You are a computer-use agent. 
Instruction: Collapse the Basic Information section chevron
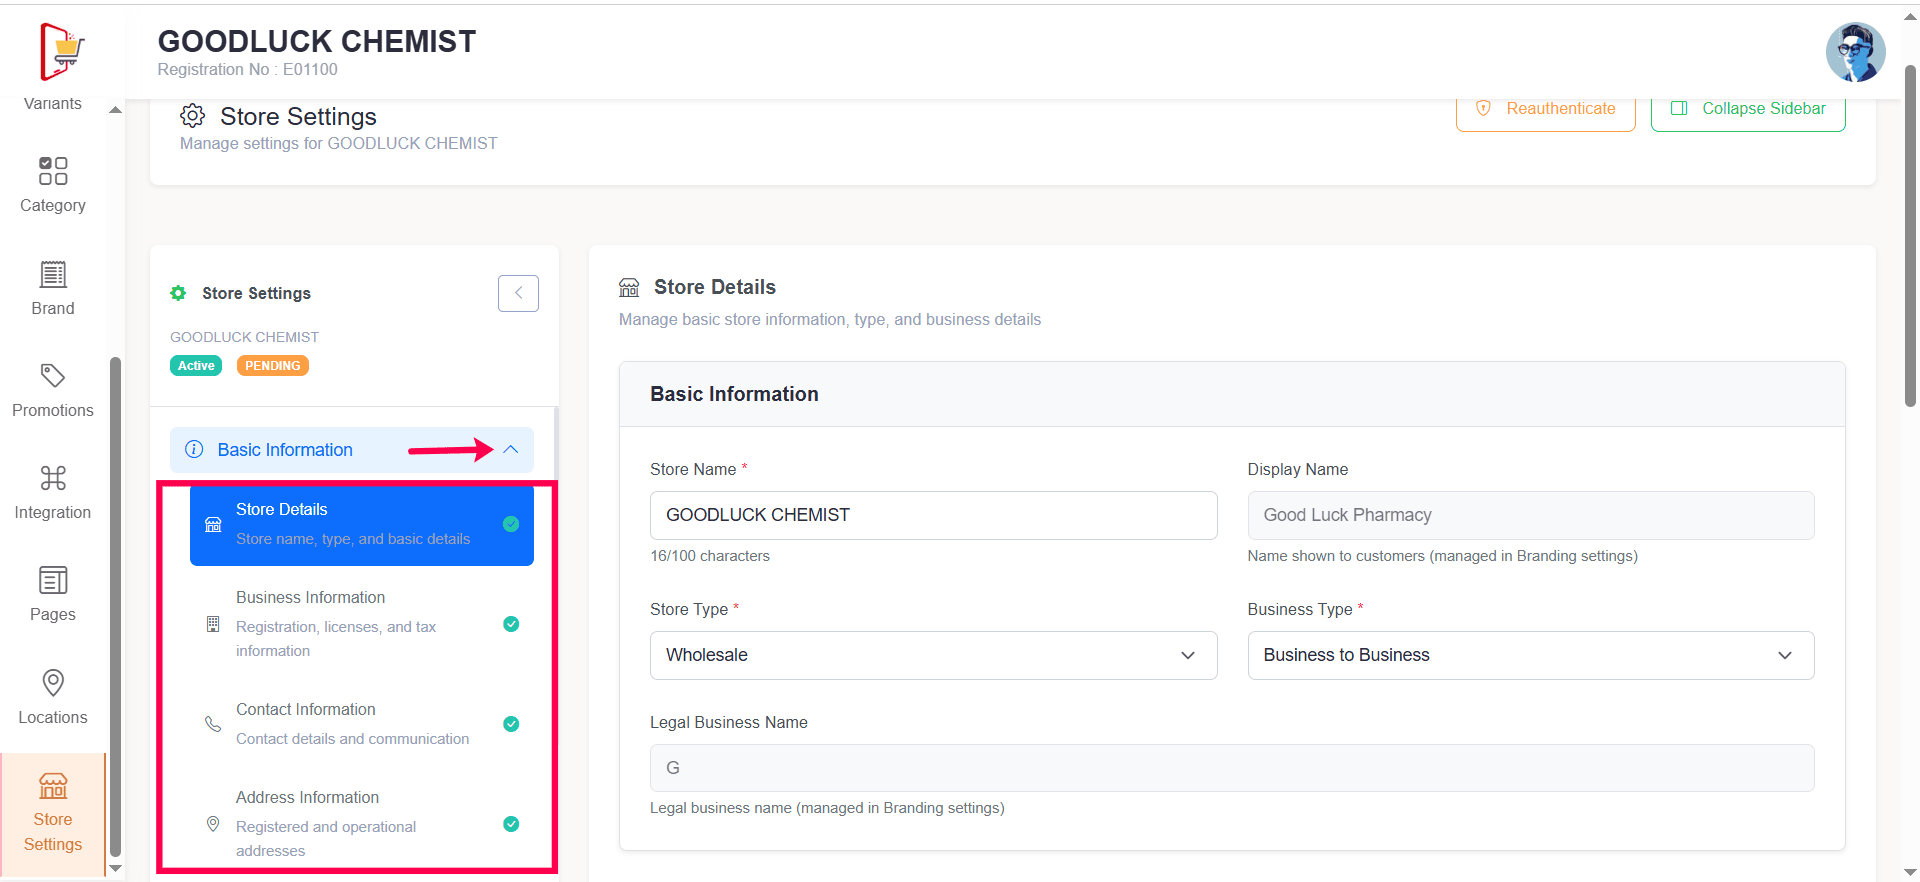511,450
